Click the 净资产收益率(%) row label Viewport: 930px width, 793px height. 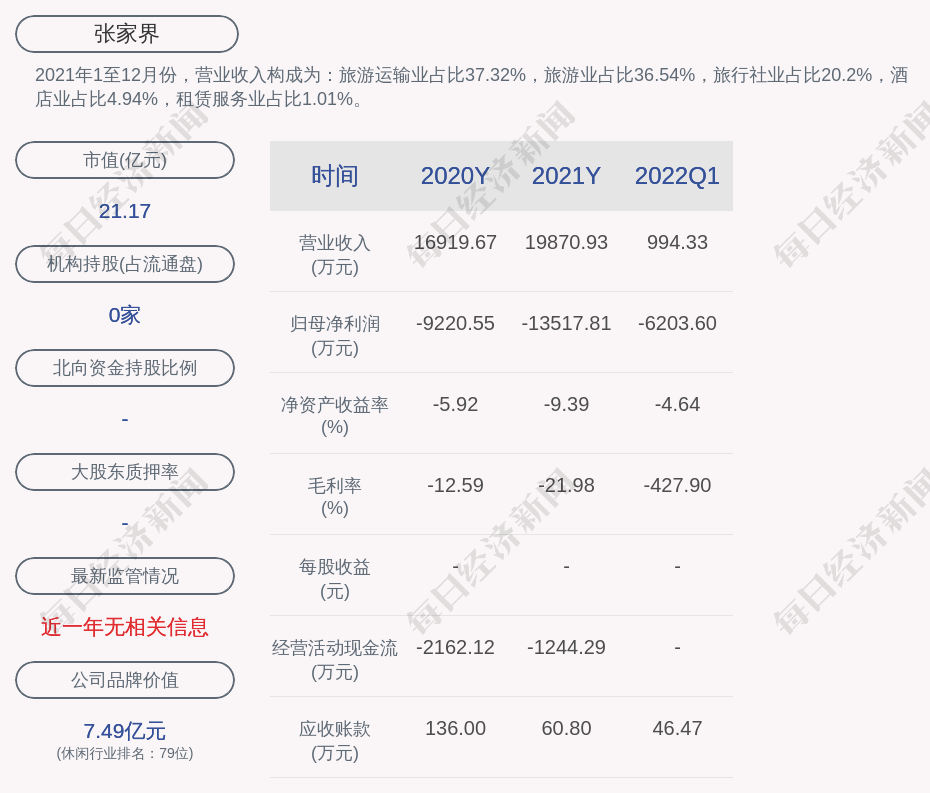point(335,416)
